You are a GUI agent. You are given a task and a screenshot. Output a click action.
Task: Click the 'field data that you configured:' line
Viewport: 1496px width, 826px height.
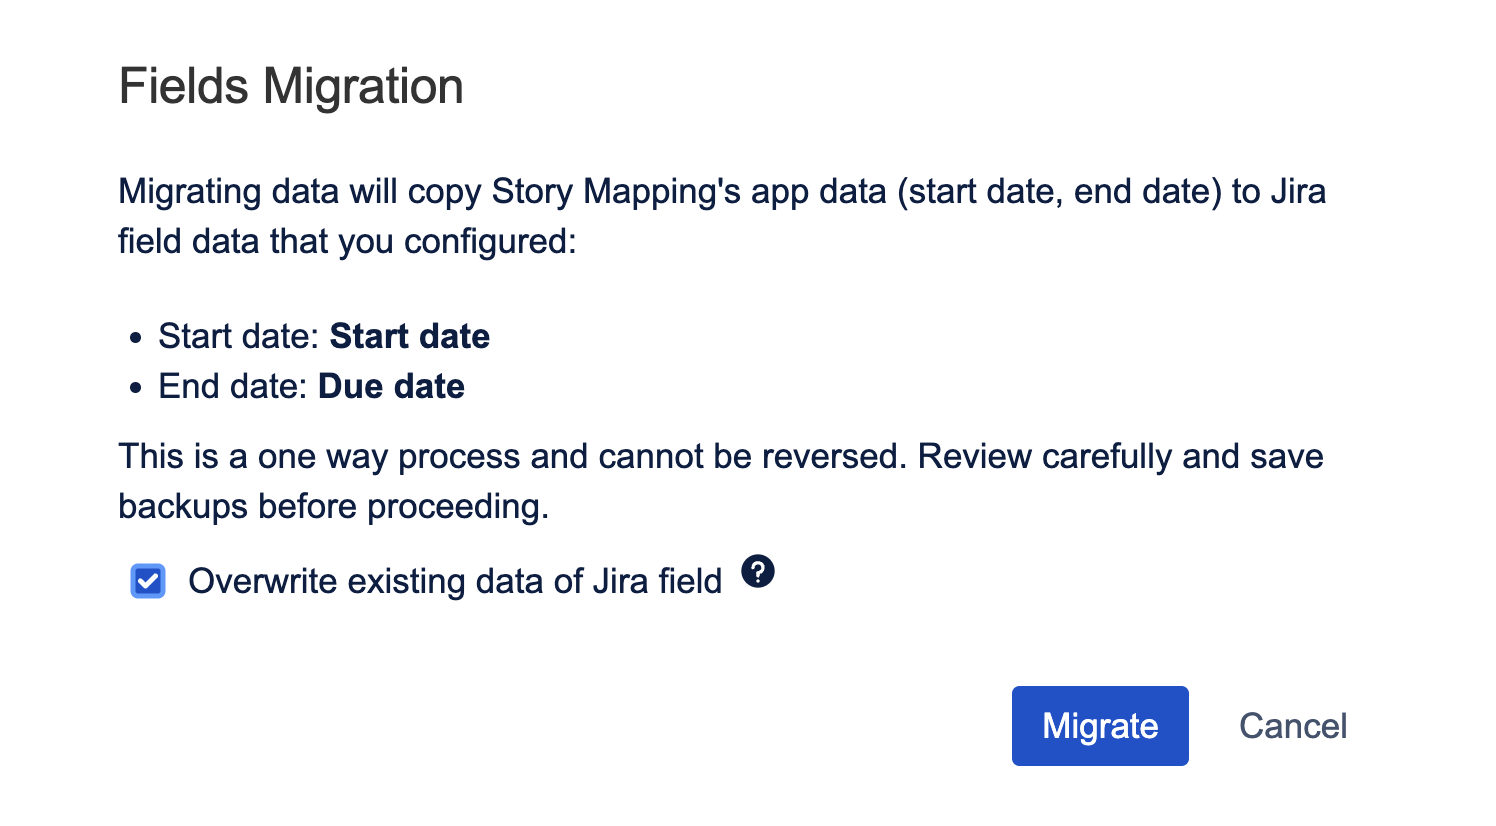[x=347, y=241]
